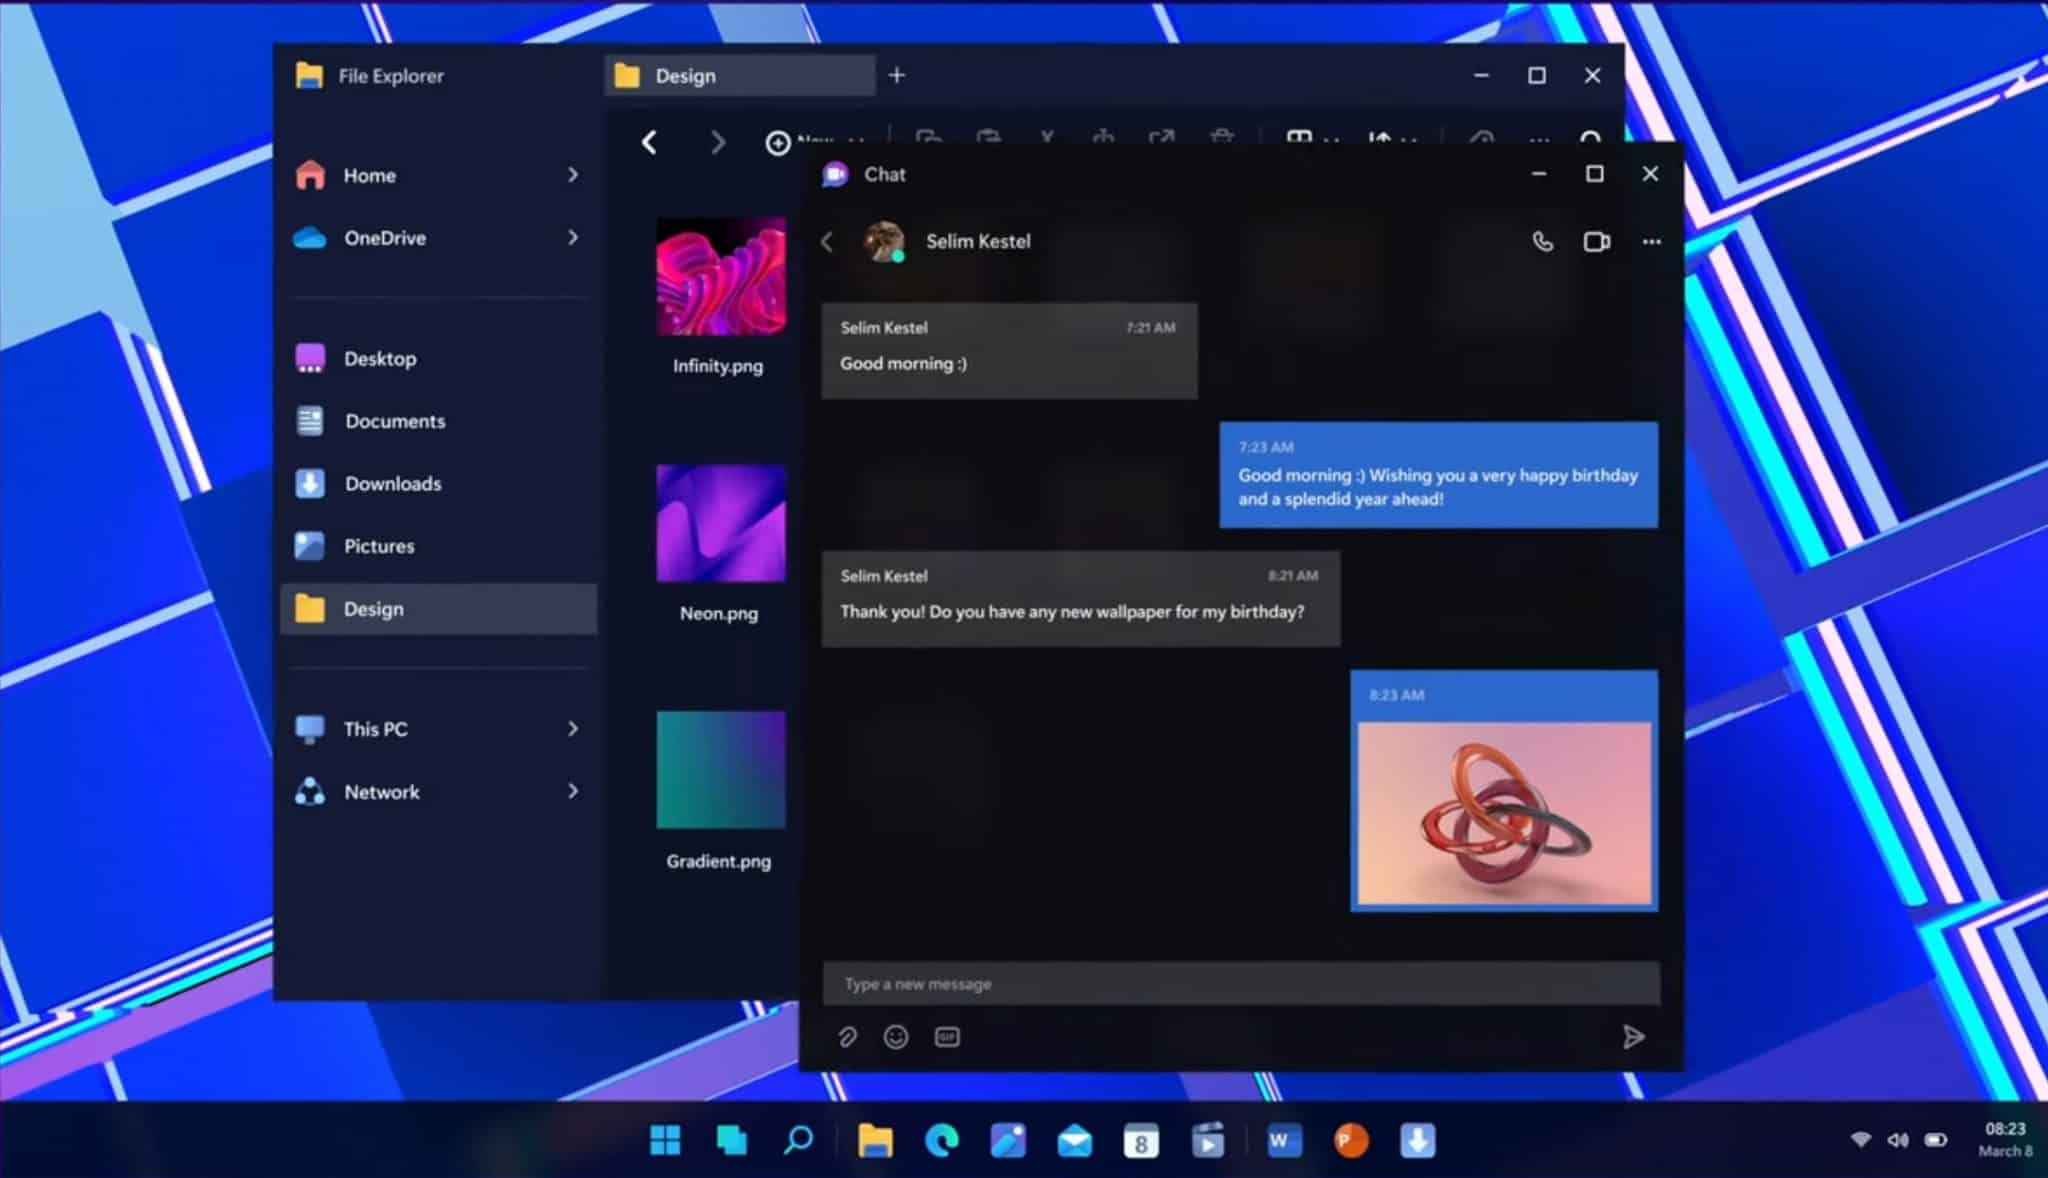This screenshot has height=1178, width=2048.
Task: Go back using the Chat back arrow
Action: (x=827, y=241)
